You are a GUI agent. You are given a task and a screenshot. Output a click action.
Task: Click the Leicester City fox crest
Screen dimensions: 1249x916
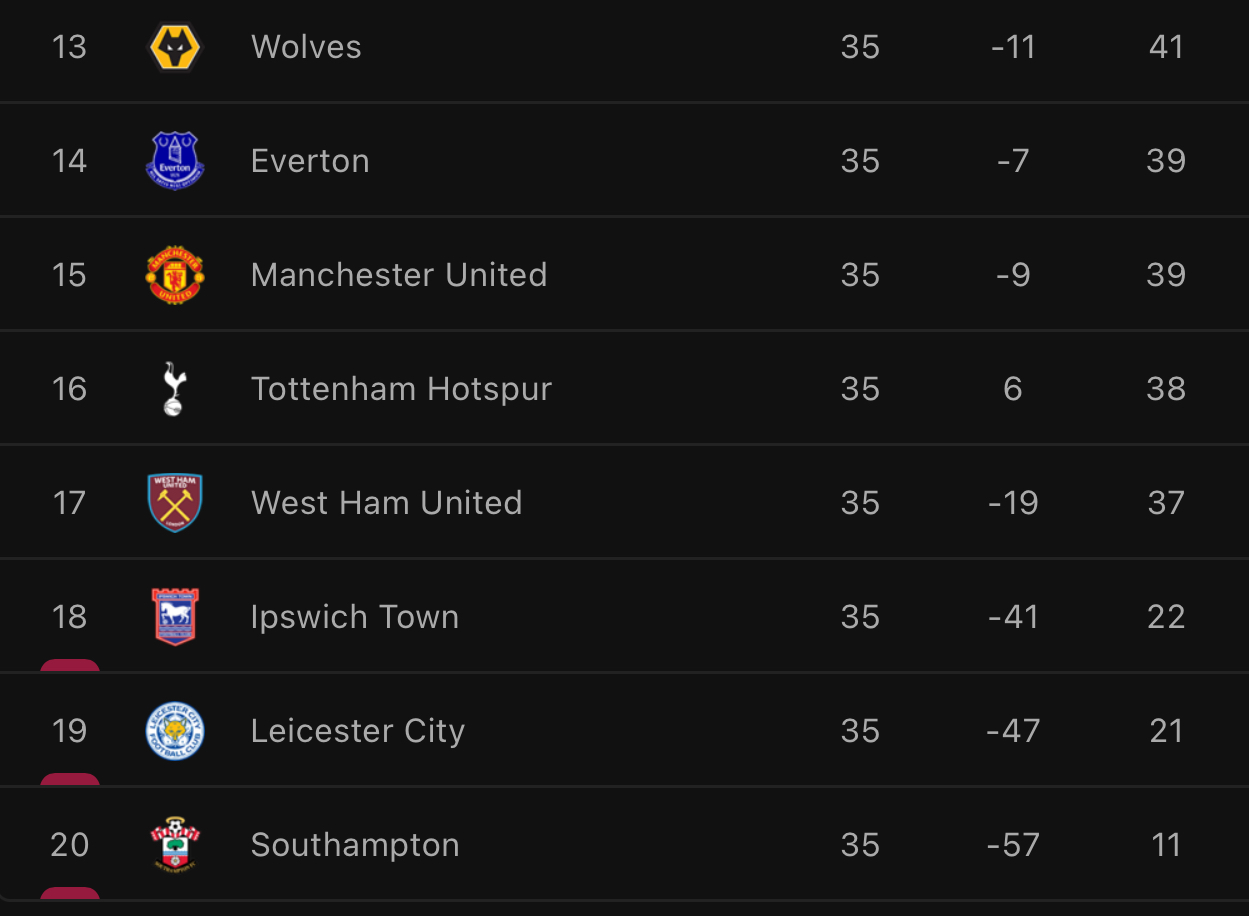click(175, 731)
